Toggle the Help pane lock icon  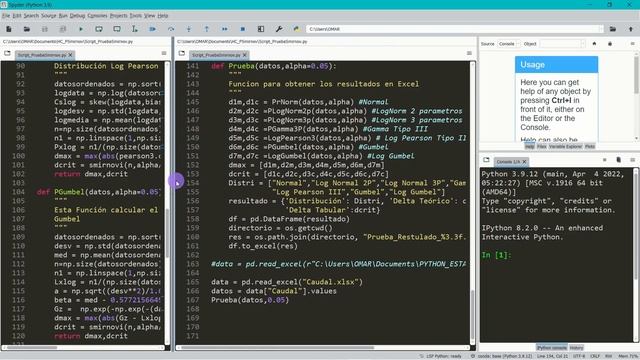610,44
